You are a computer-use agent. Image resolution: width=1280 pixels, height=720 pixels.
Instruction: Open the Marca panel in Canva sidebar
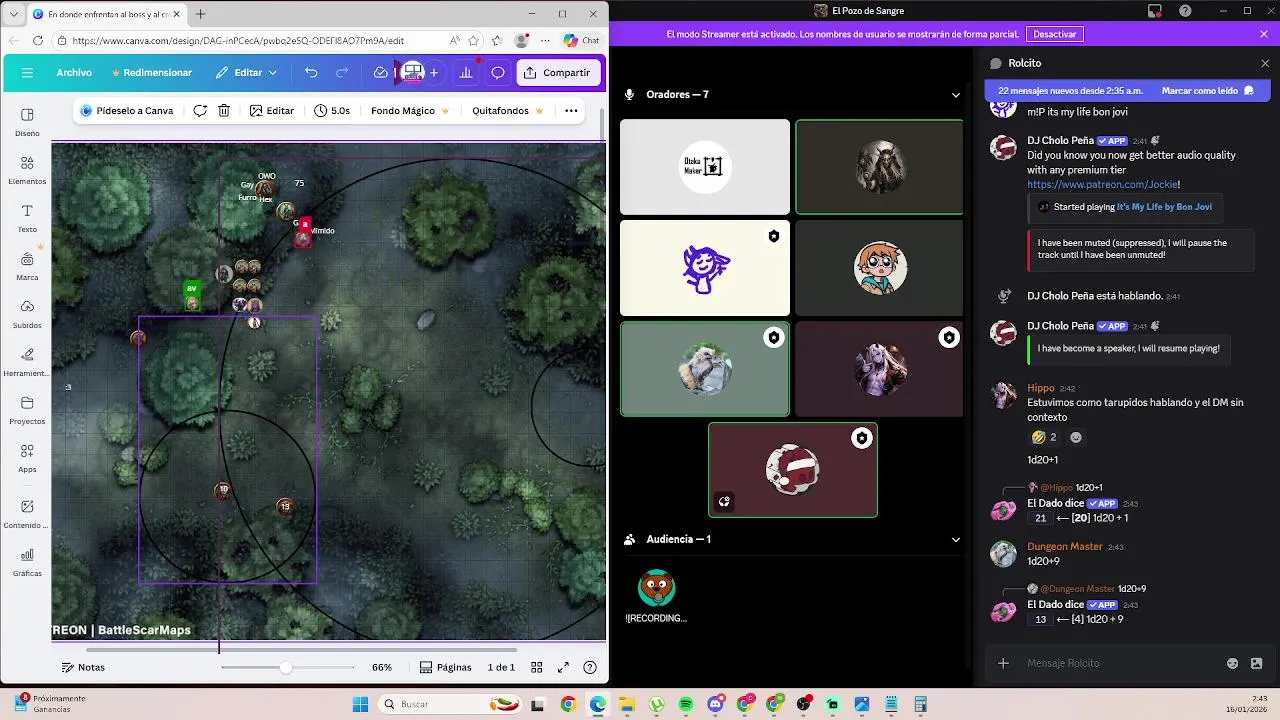pyautogui.click(x=27, y=266)
